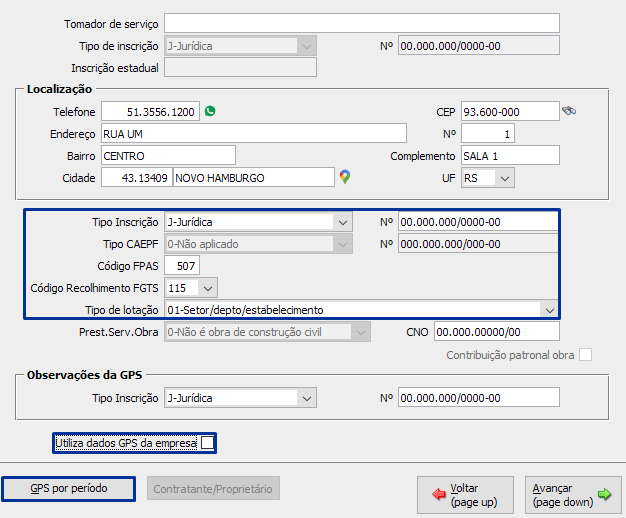Expand the UF state dropdown
Screen dimensions: 626x518
coord(505,178)
